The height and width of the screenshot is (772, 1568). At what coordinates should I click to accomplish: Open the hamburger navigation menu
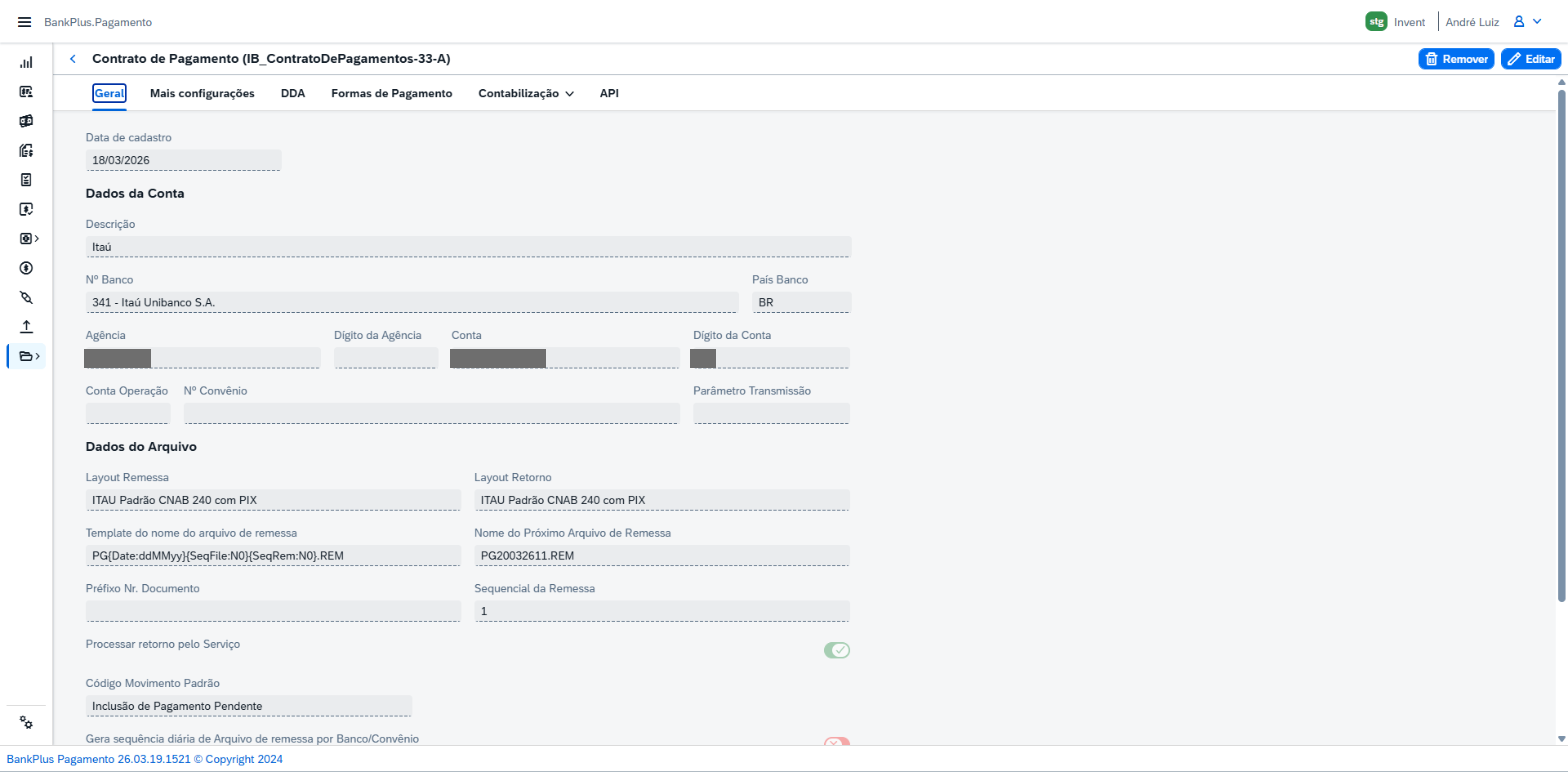[25, 22]
